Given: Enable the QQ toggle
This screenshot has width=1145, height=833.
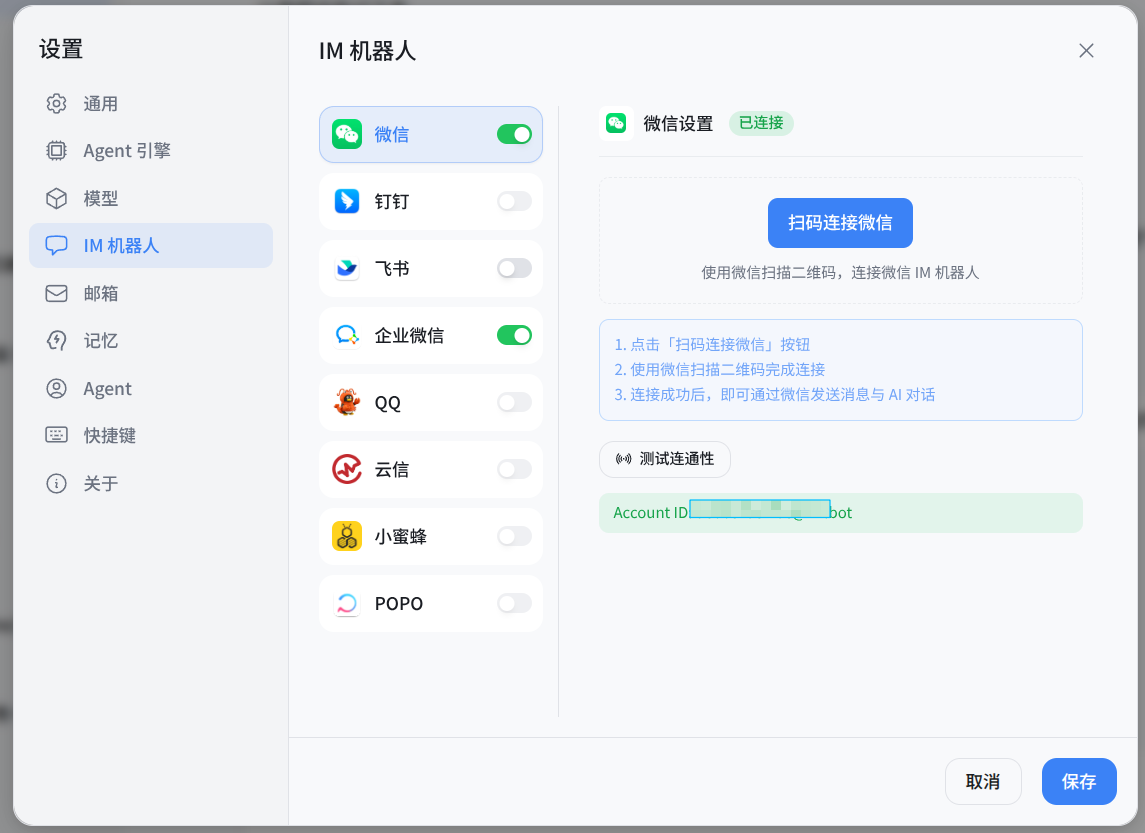Looking at the screenshot, I should click(x=514, y=402).
